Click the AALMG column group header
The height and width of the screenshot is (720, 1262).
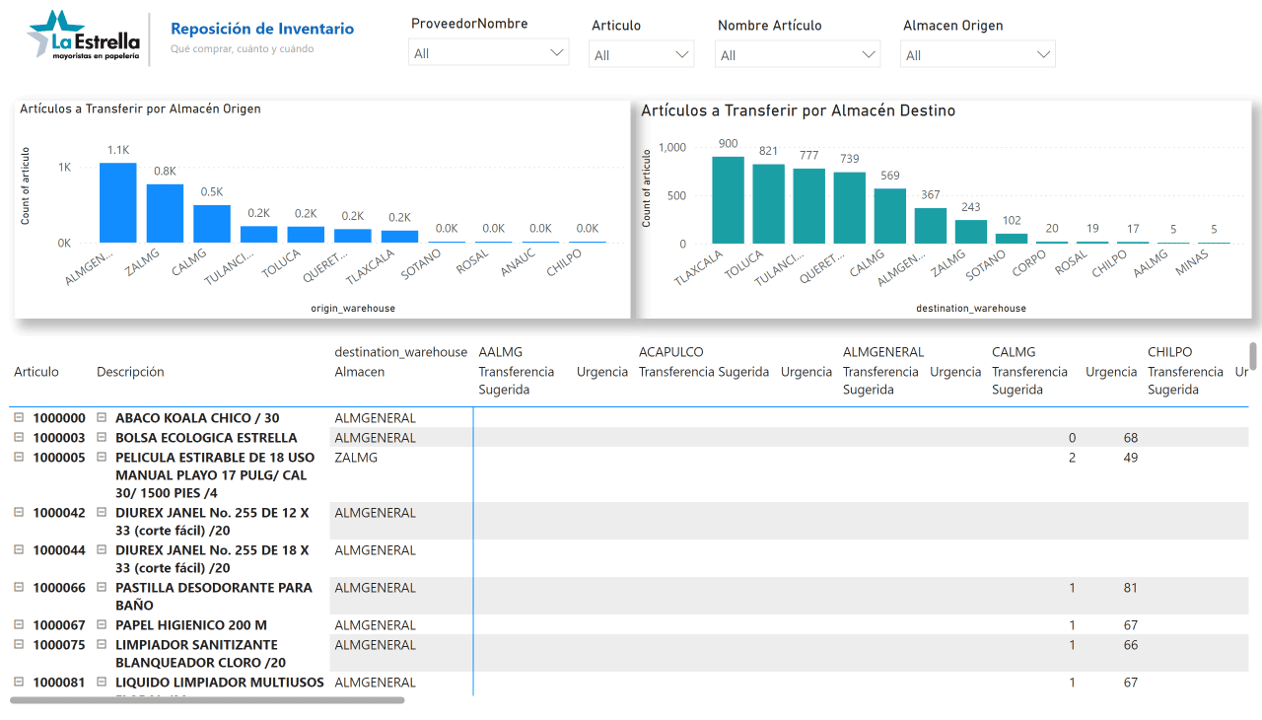(501, 352)
